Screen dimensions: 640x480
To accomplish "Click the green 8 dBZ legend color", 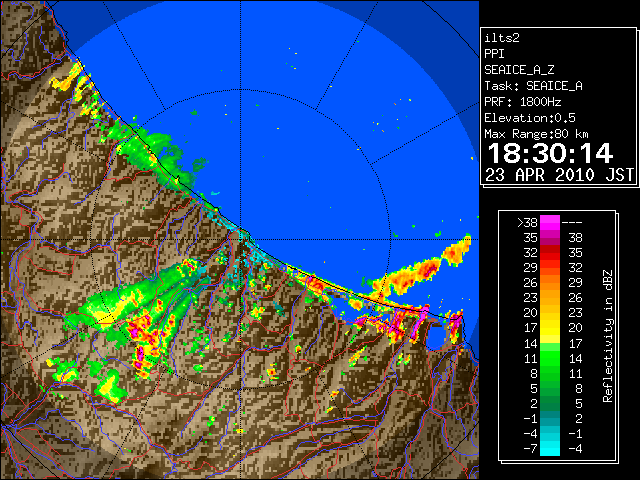I will point(550,373).
